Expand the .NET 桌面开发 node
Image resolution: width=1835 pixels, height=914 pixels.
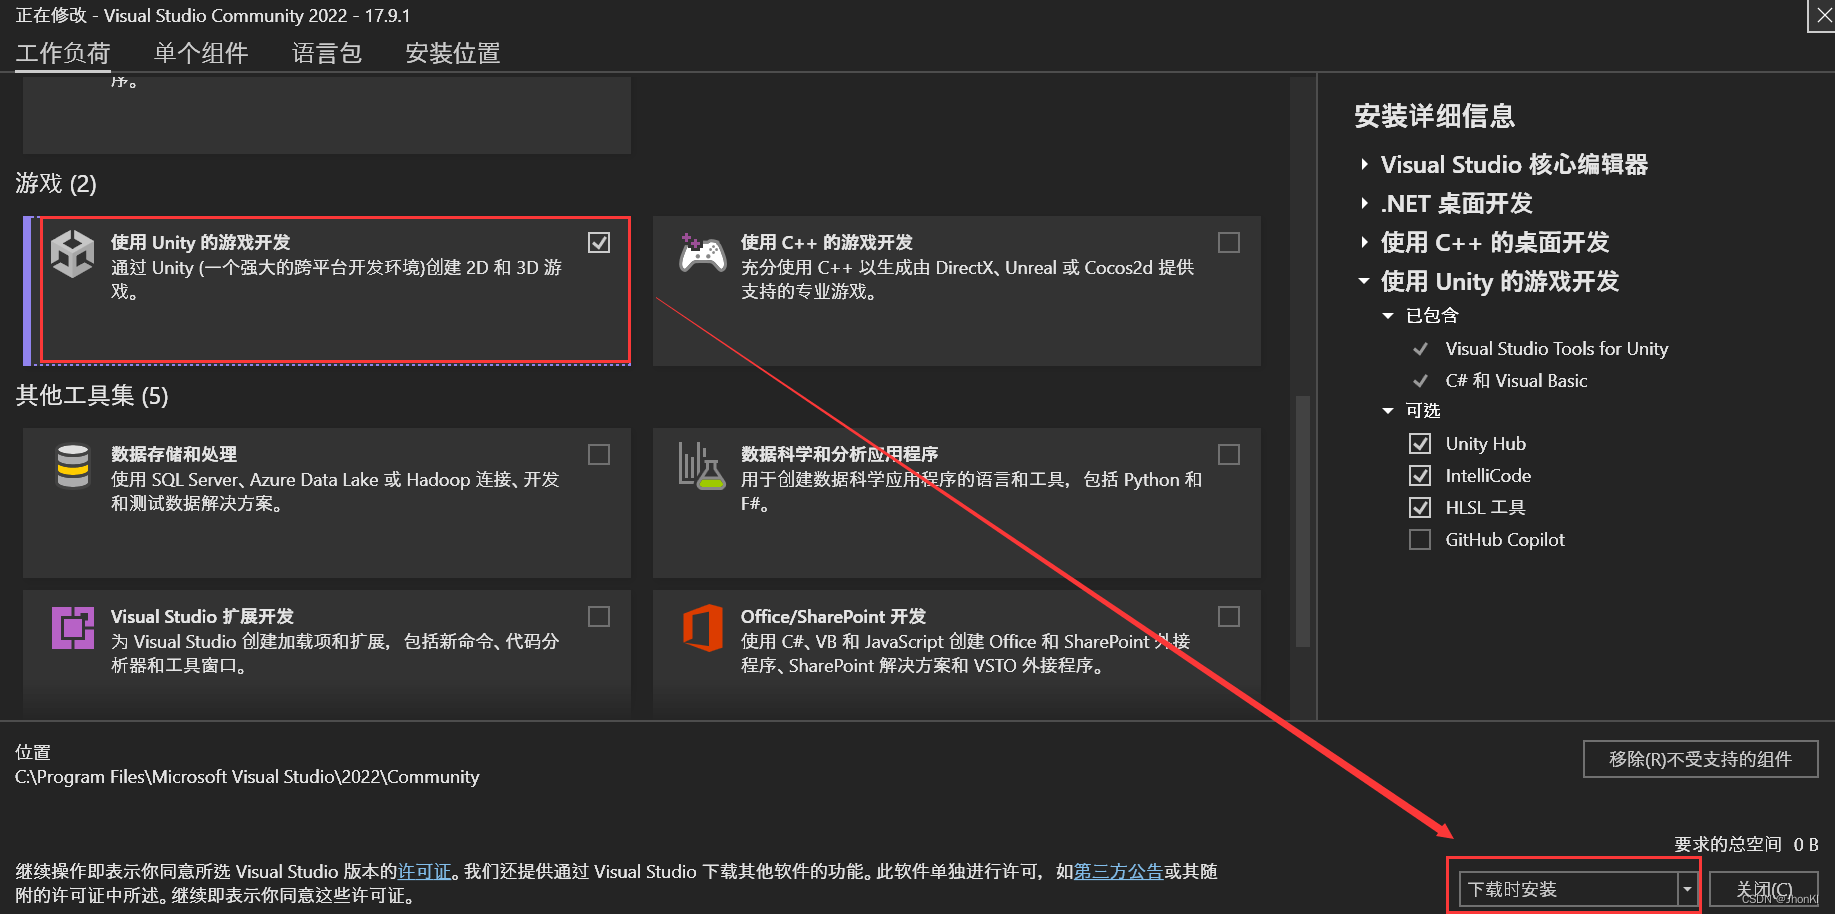(x=1364, y=203)
